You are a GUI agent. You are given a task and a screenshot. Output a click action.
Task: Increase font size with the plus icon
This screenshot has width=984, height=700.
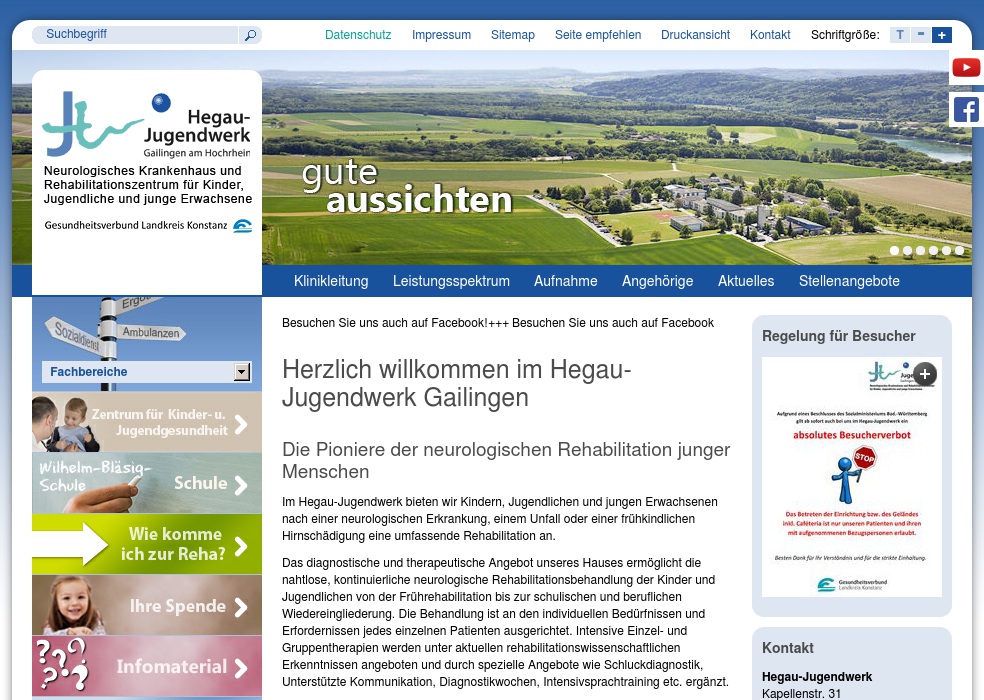(941, 34)
